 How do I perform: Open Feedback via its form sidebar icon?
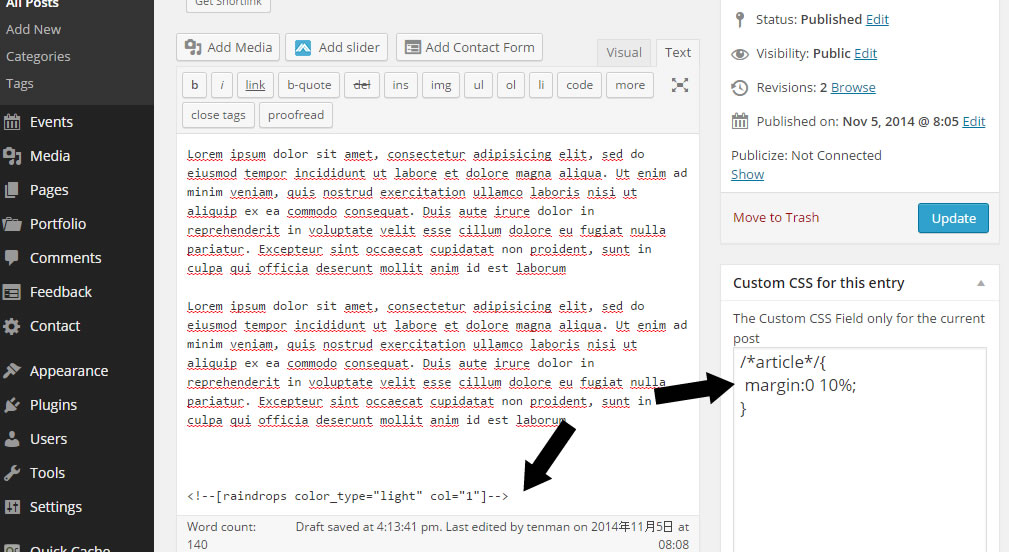[12, 292]
